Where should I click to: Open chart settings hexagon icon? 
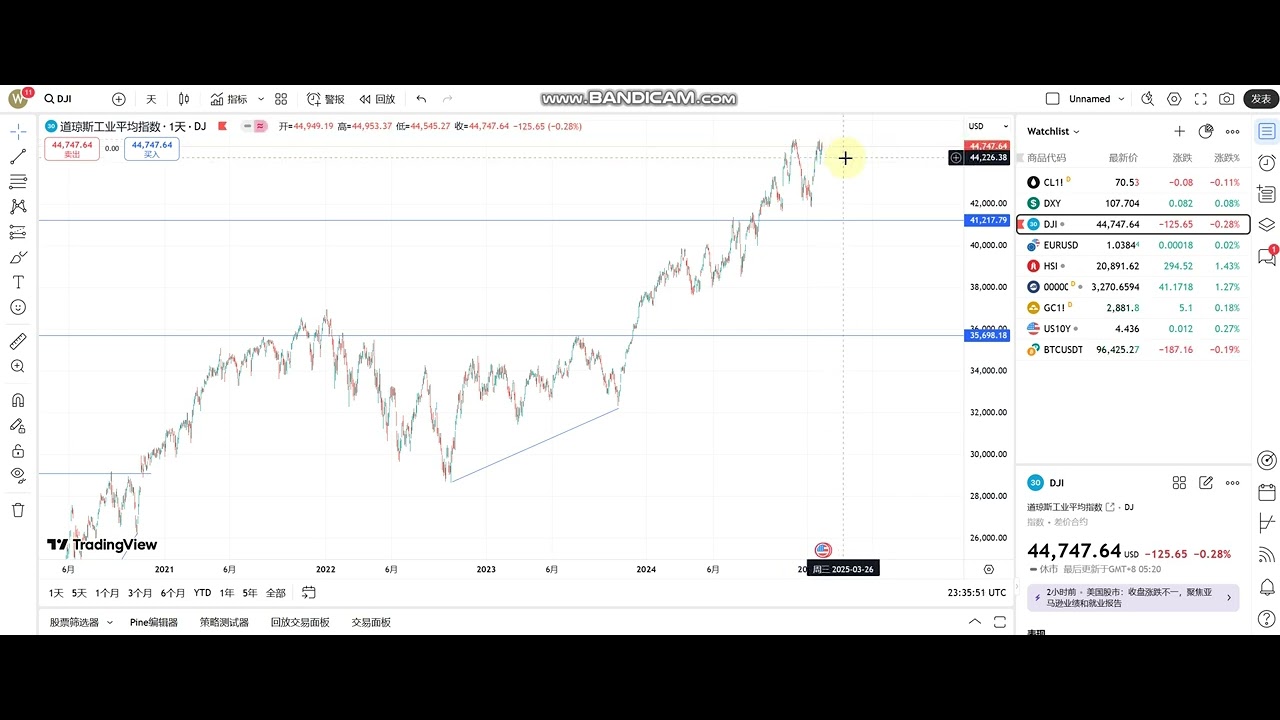(1174, 99)
